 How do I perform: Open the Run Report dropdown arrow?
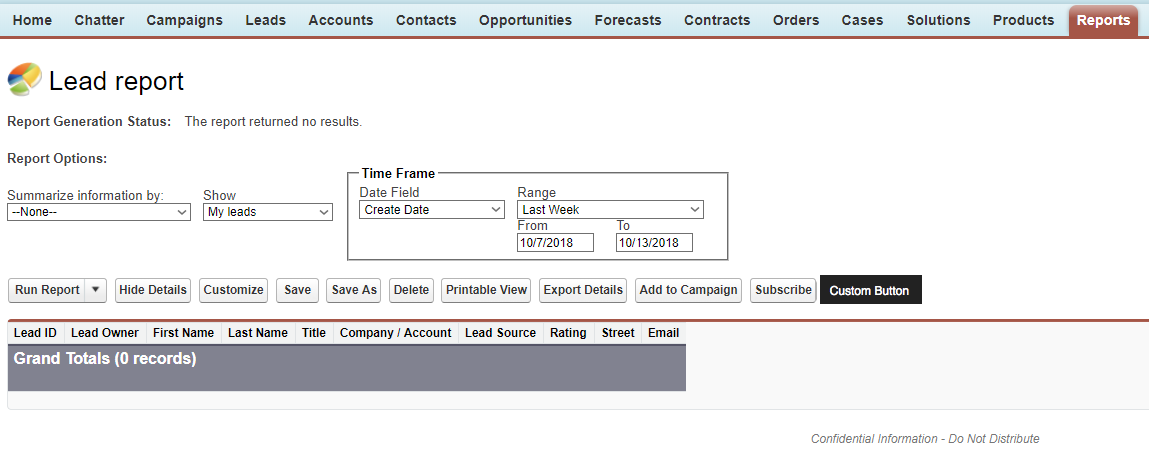pos(96,290)
